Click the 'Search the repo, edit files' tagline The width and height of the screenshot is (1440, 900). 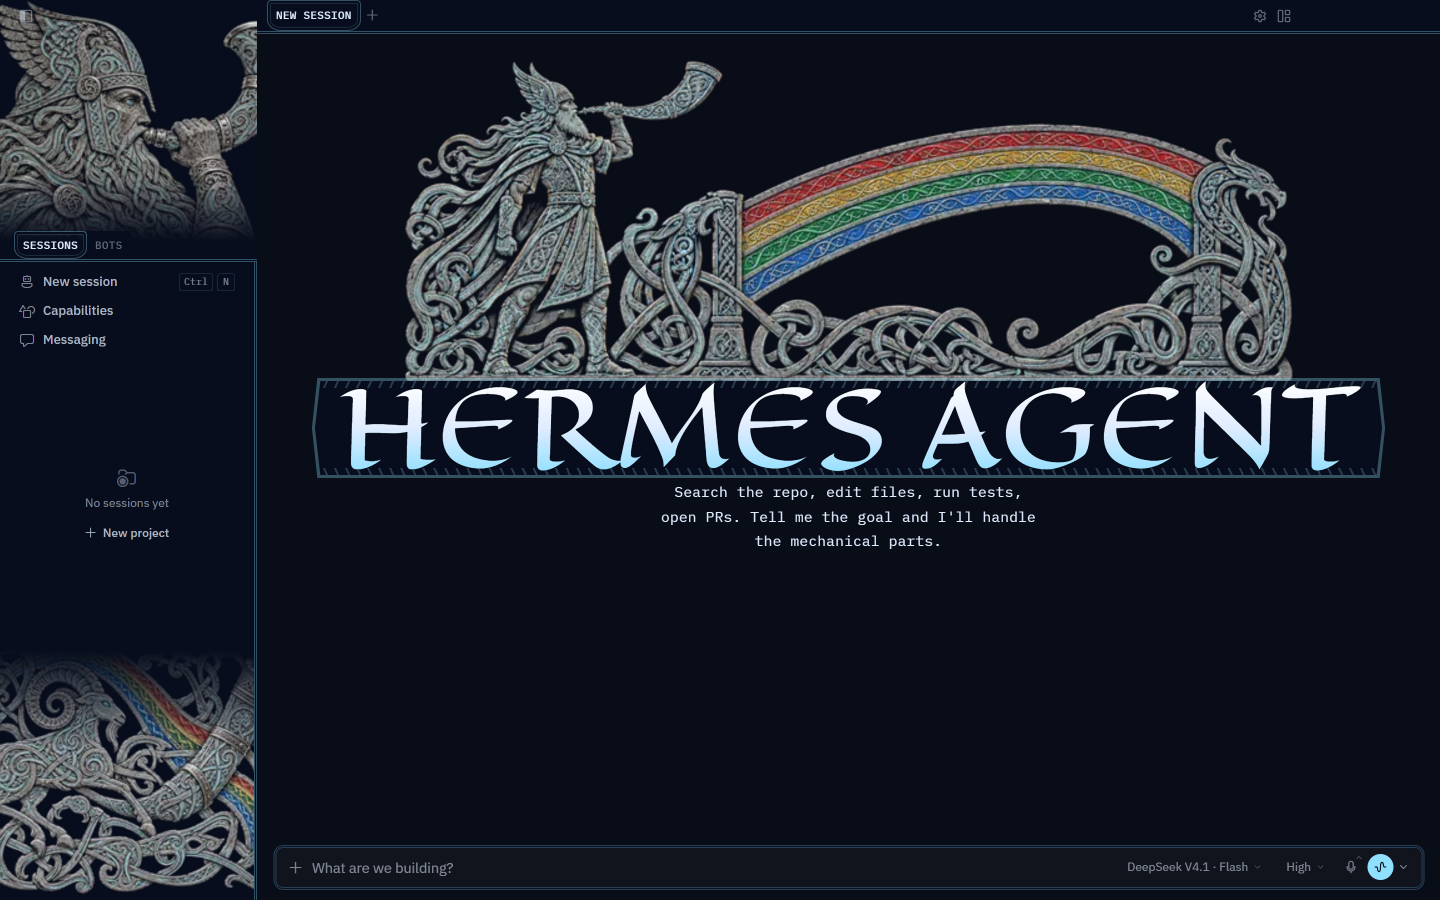848,517
